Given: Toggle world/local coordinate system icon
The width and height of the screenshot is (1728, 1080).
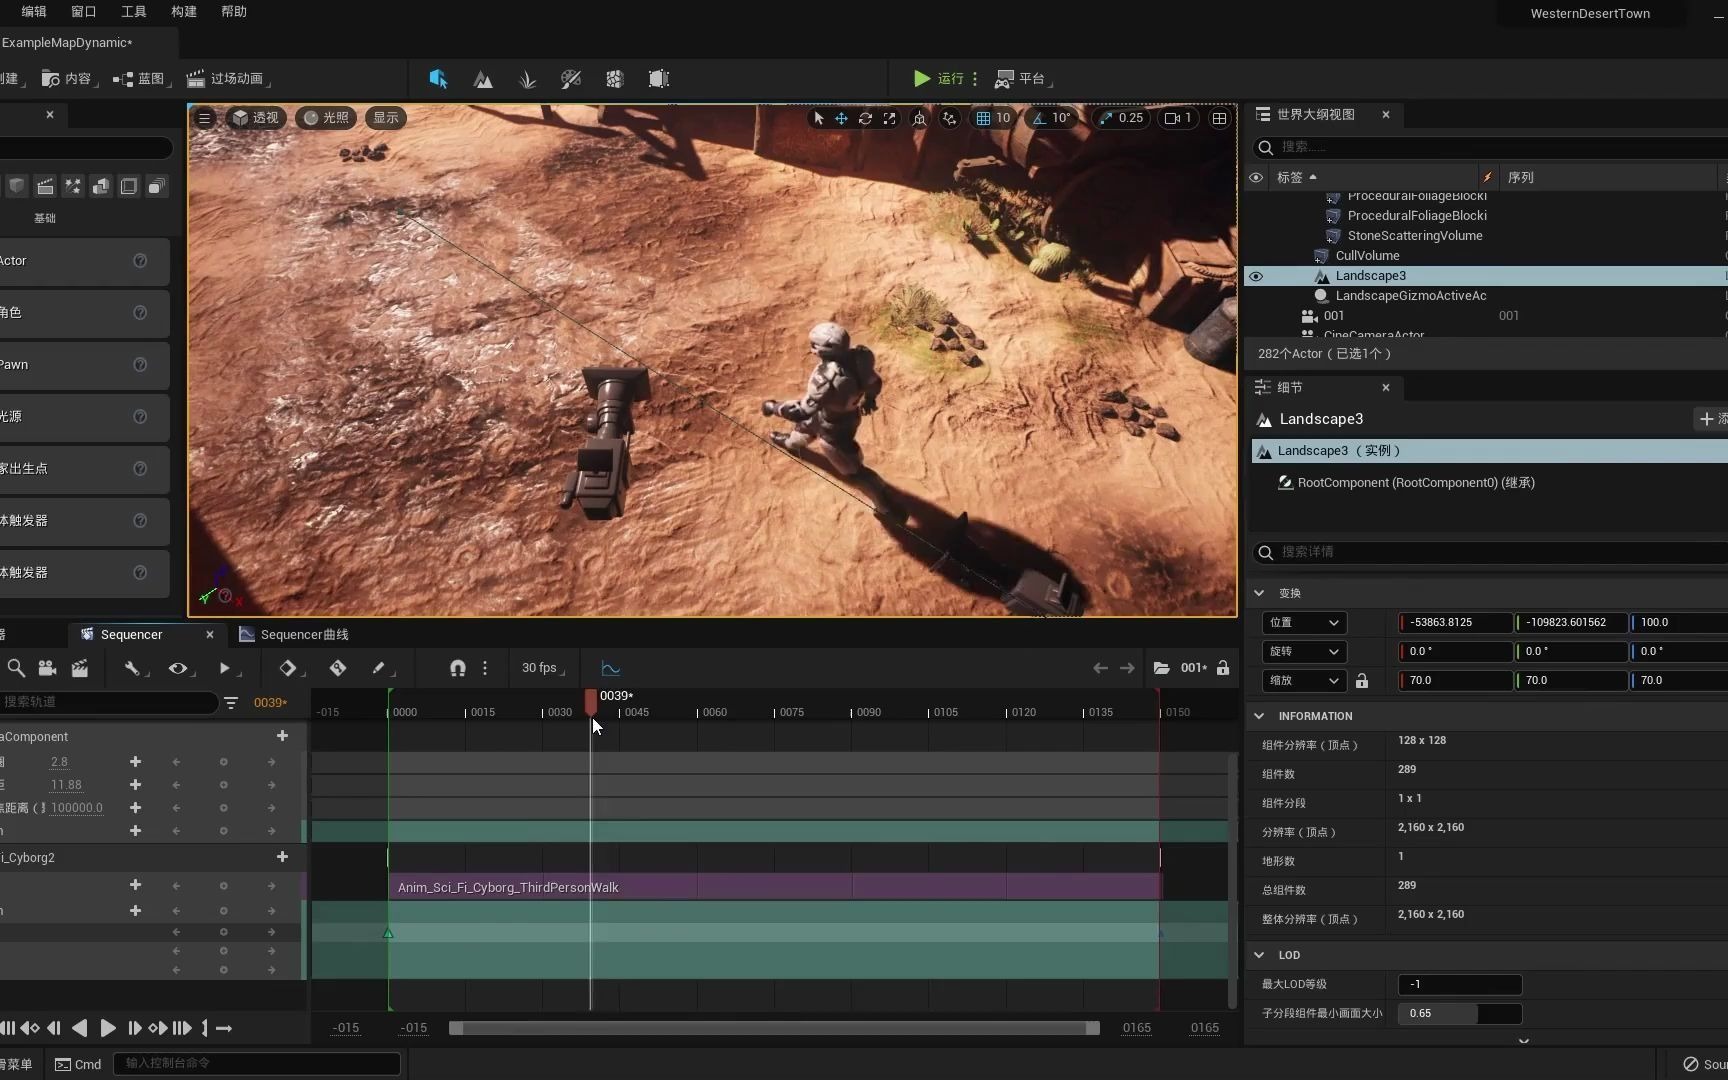Looking at the screenshot, I should coord(920,118).
